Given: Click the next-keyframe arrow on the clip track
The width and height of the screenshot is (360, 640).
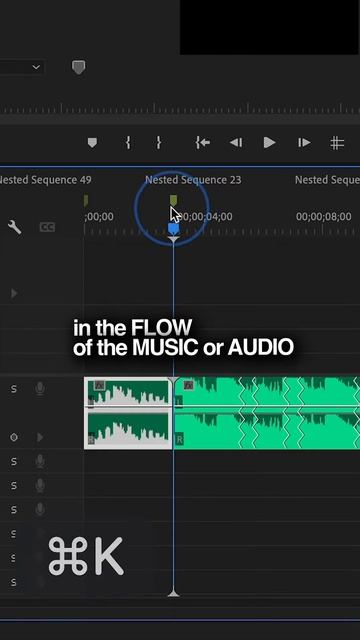Looking at the screenshot, I should [40, 437].
